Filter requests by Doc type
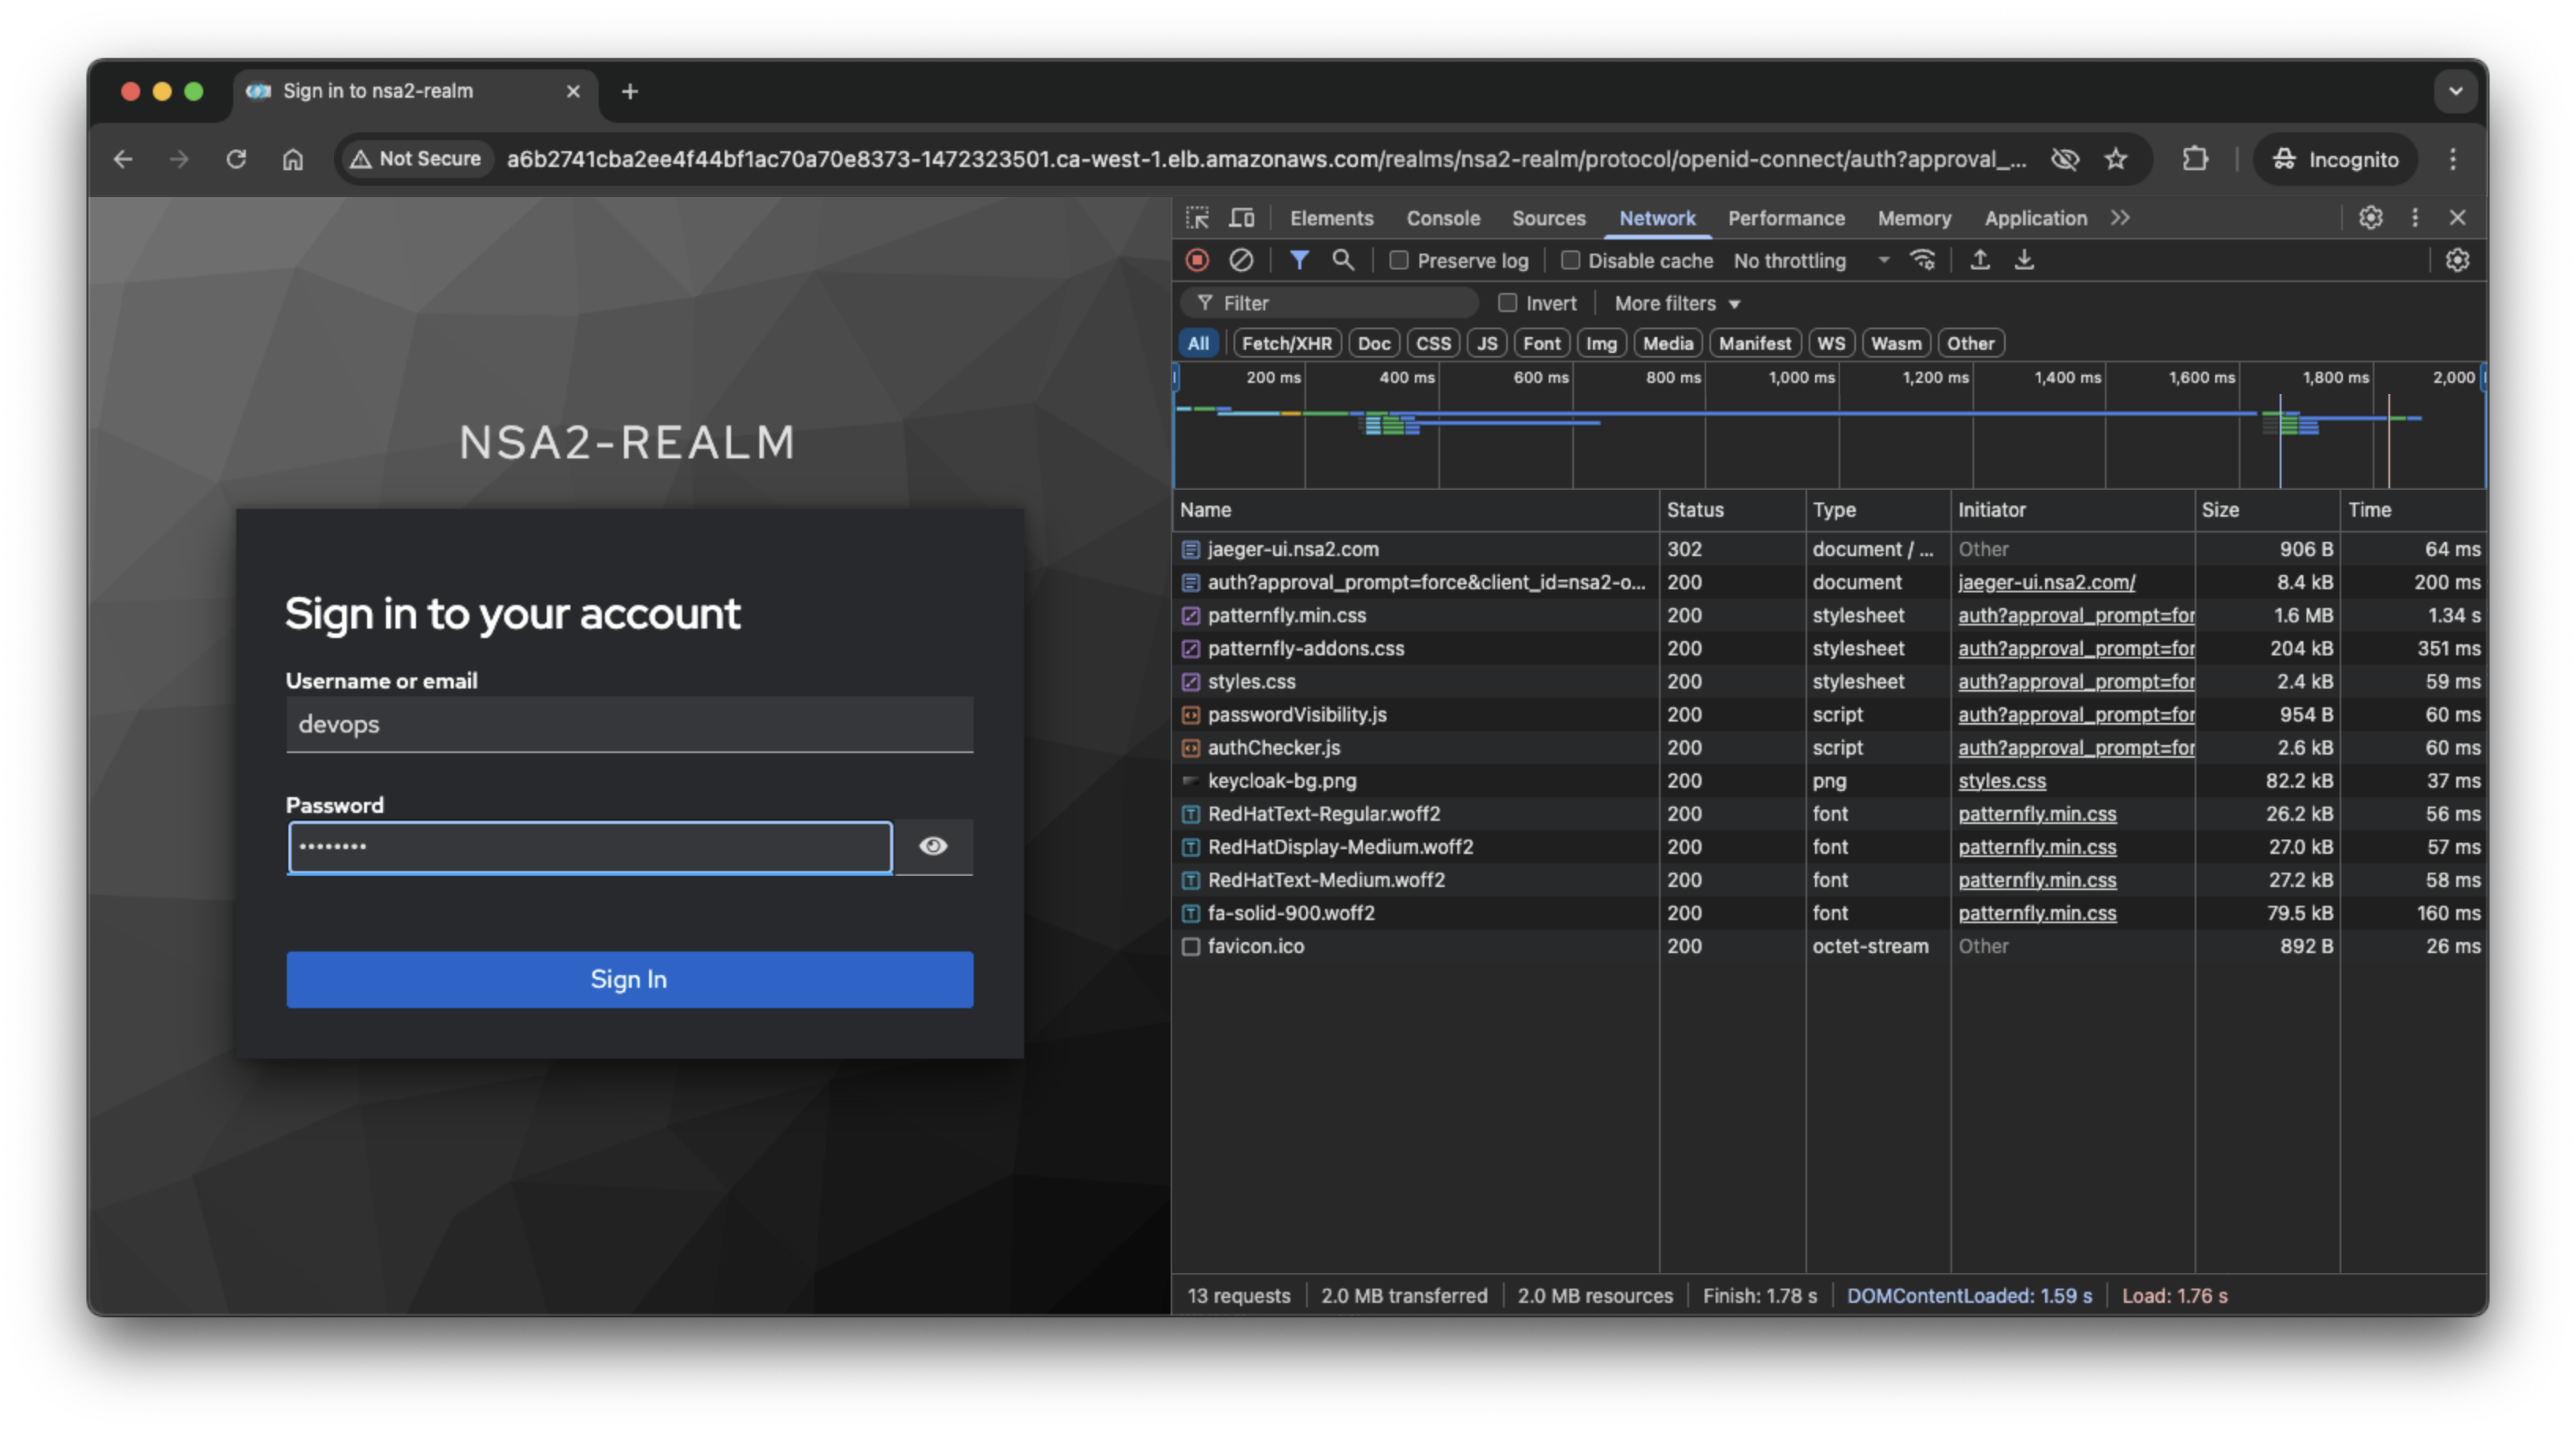 (x=1374, y=343)
